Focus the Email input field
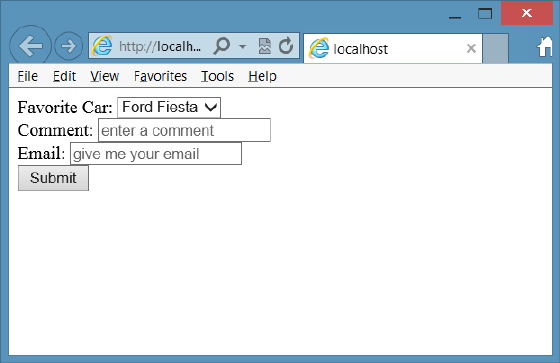The width and height of the screenshot is (560, 363). click(x=156, y=154)
